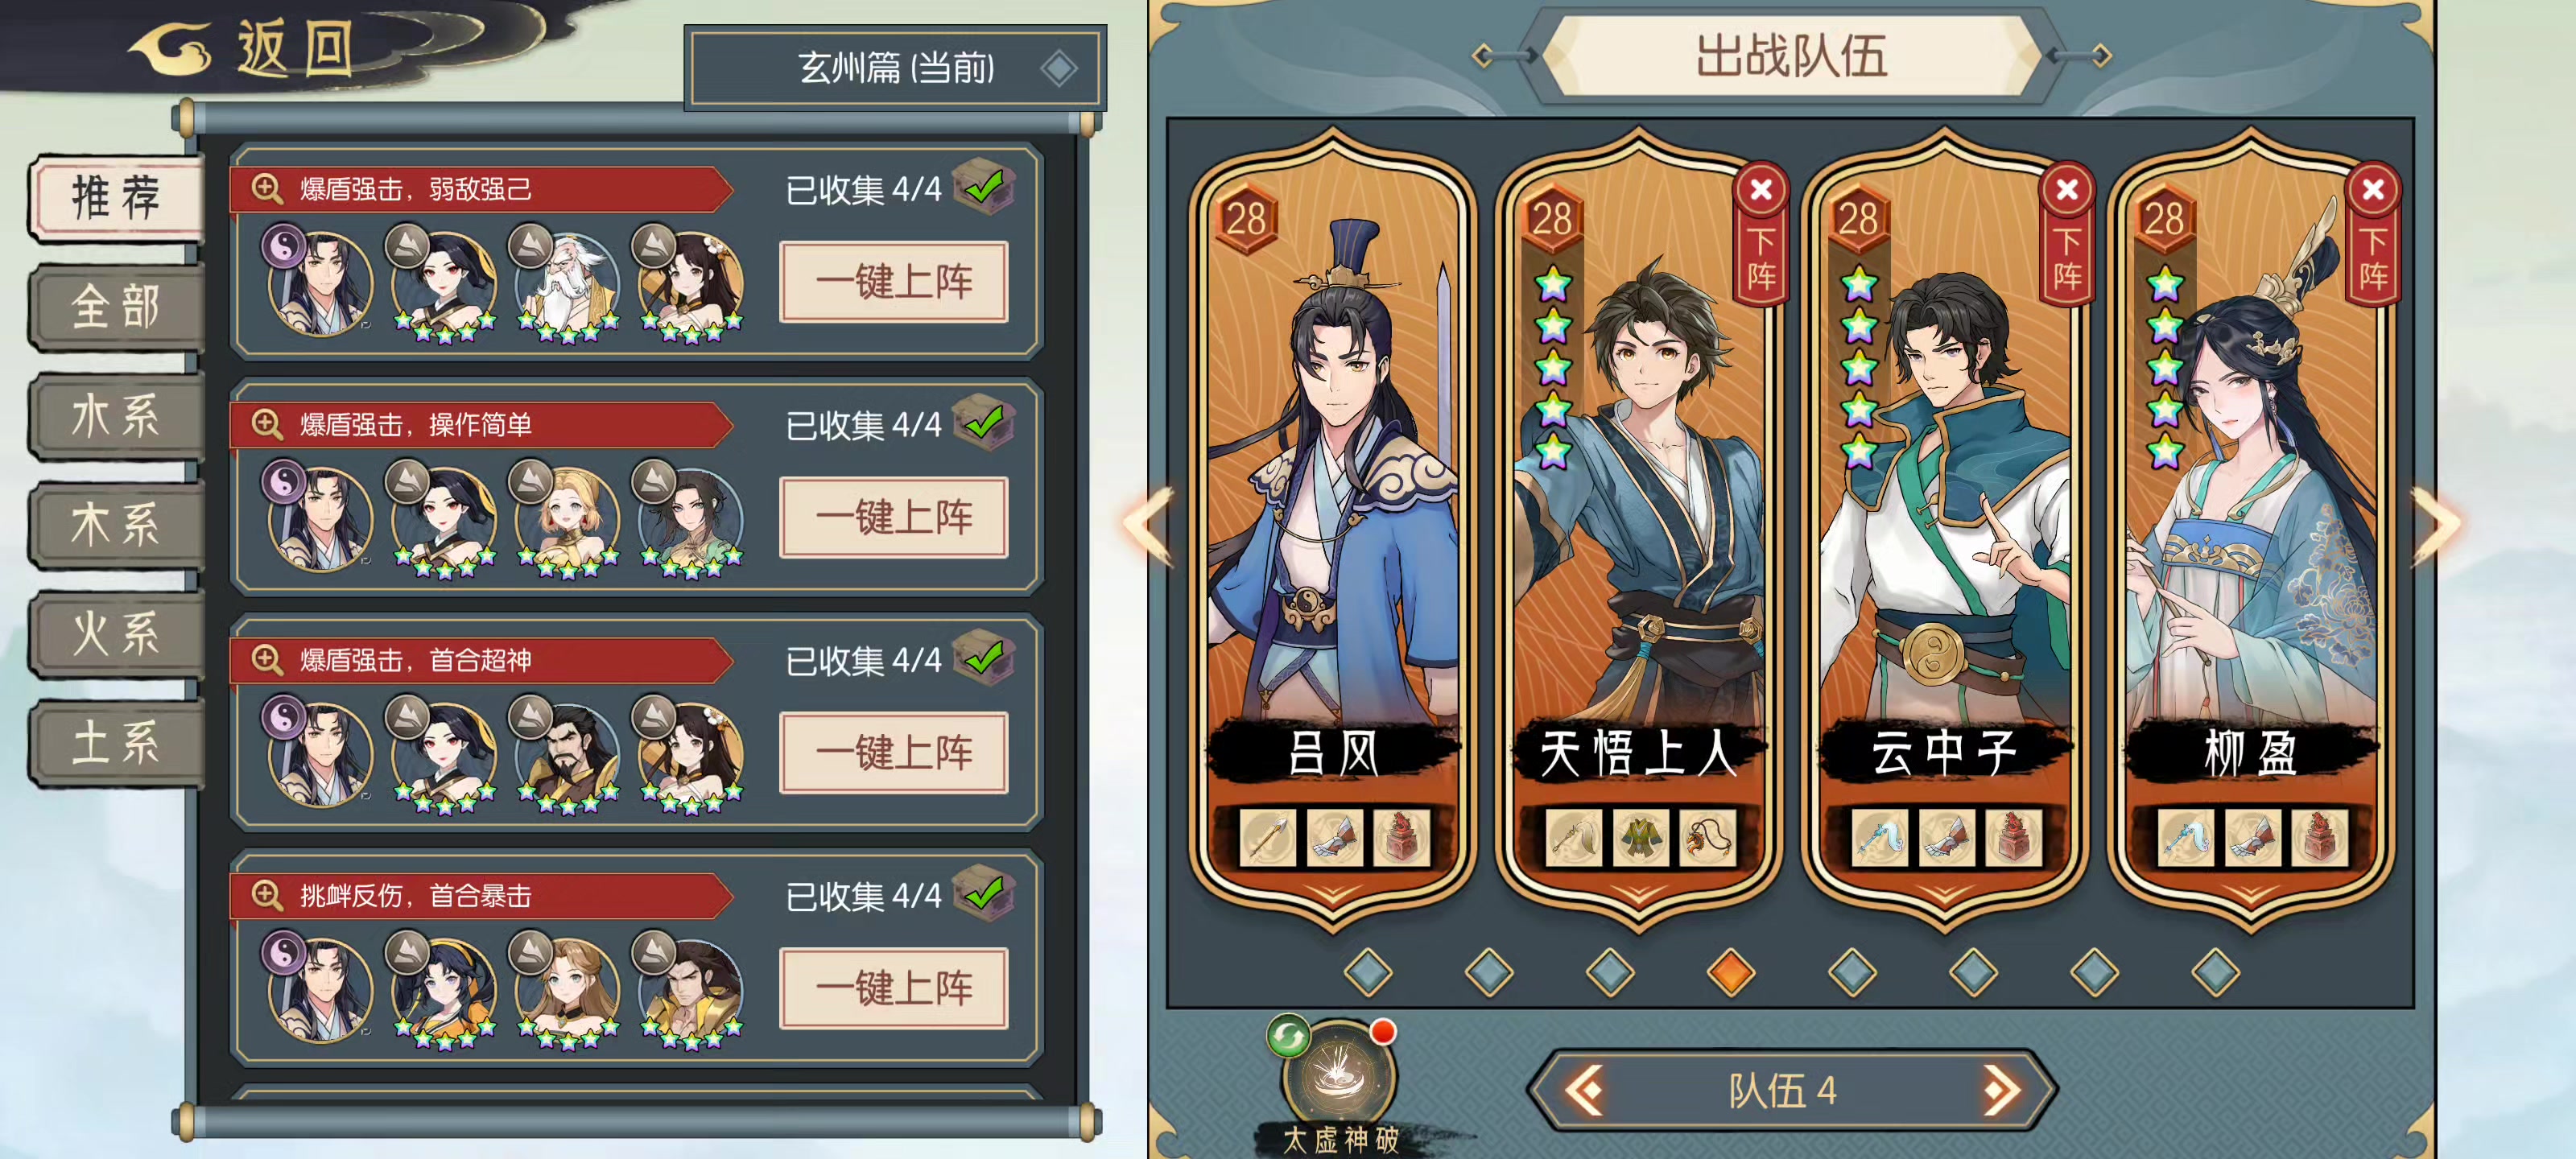Click the robe equipment icon under 天悟上人
2576x1159 pixels.
1640,837
